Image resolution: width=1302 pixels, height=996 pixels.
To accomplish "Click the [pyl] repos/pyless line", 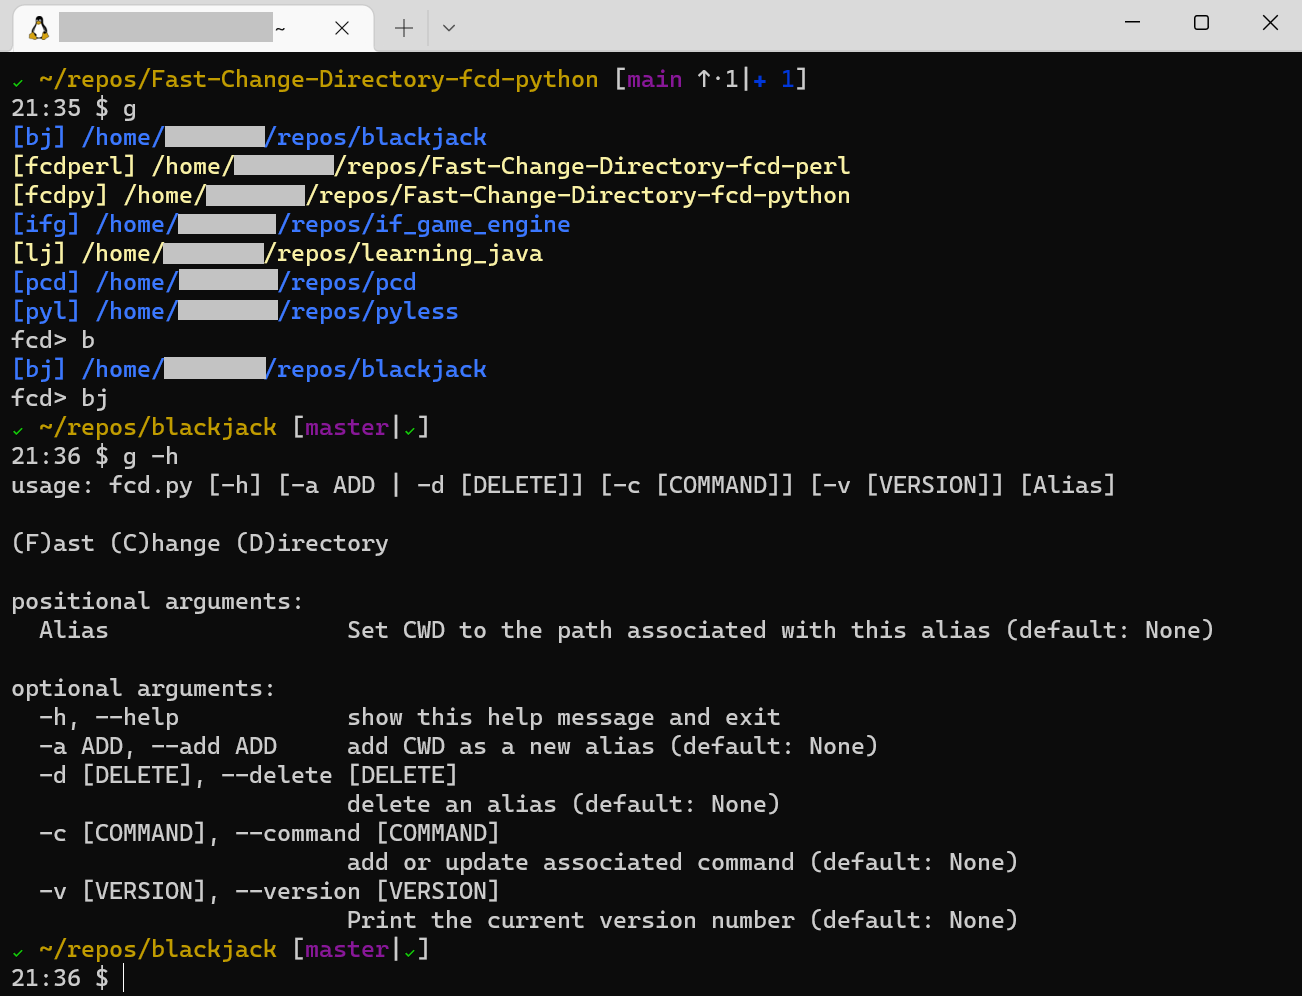I will coord(235,311).
